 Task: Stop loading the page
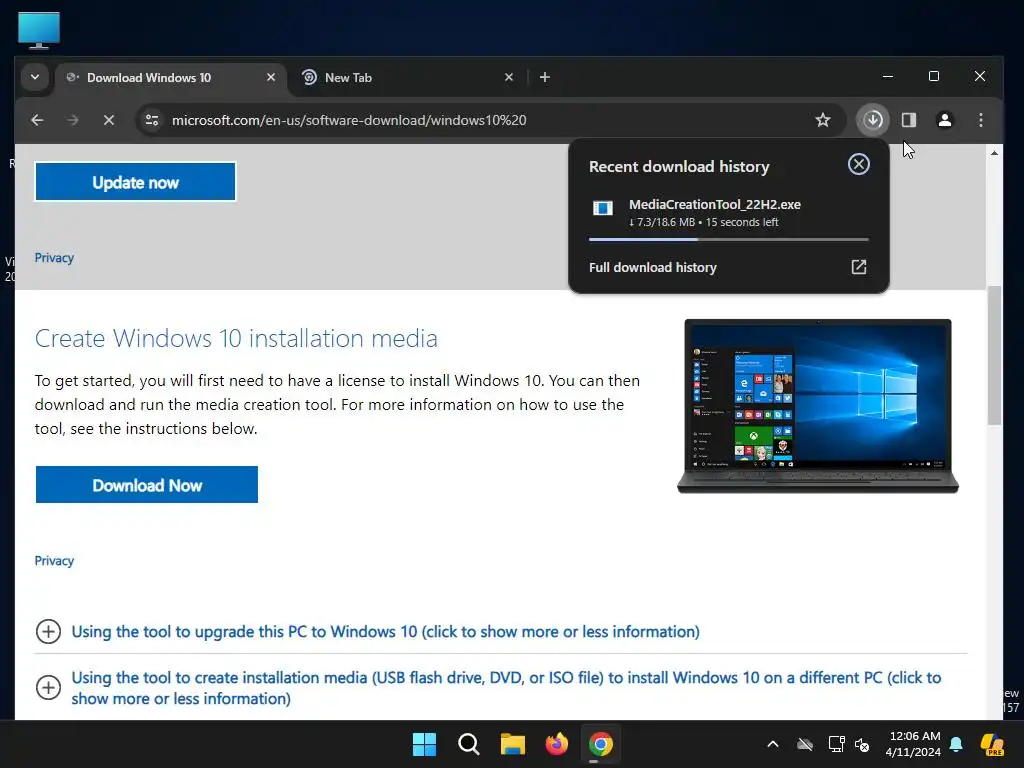pos(109,120)
